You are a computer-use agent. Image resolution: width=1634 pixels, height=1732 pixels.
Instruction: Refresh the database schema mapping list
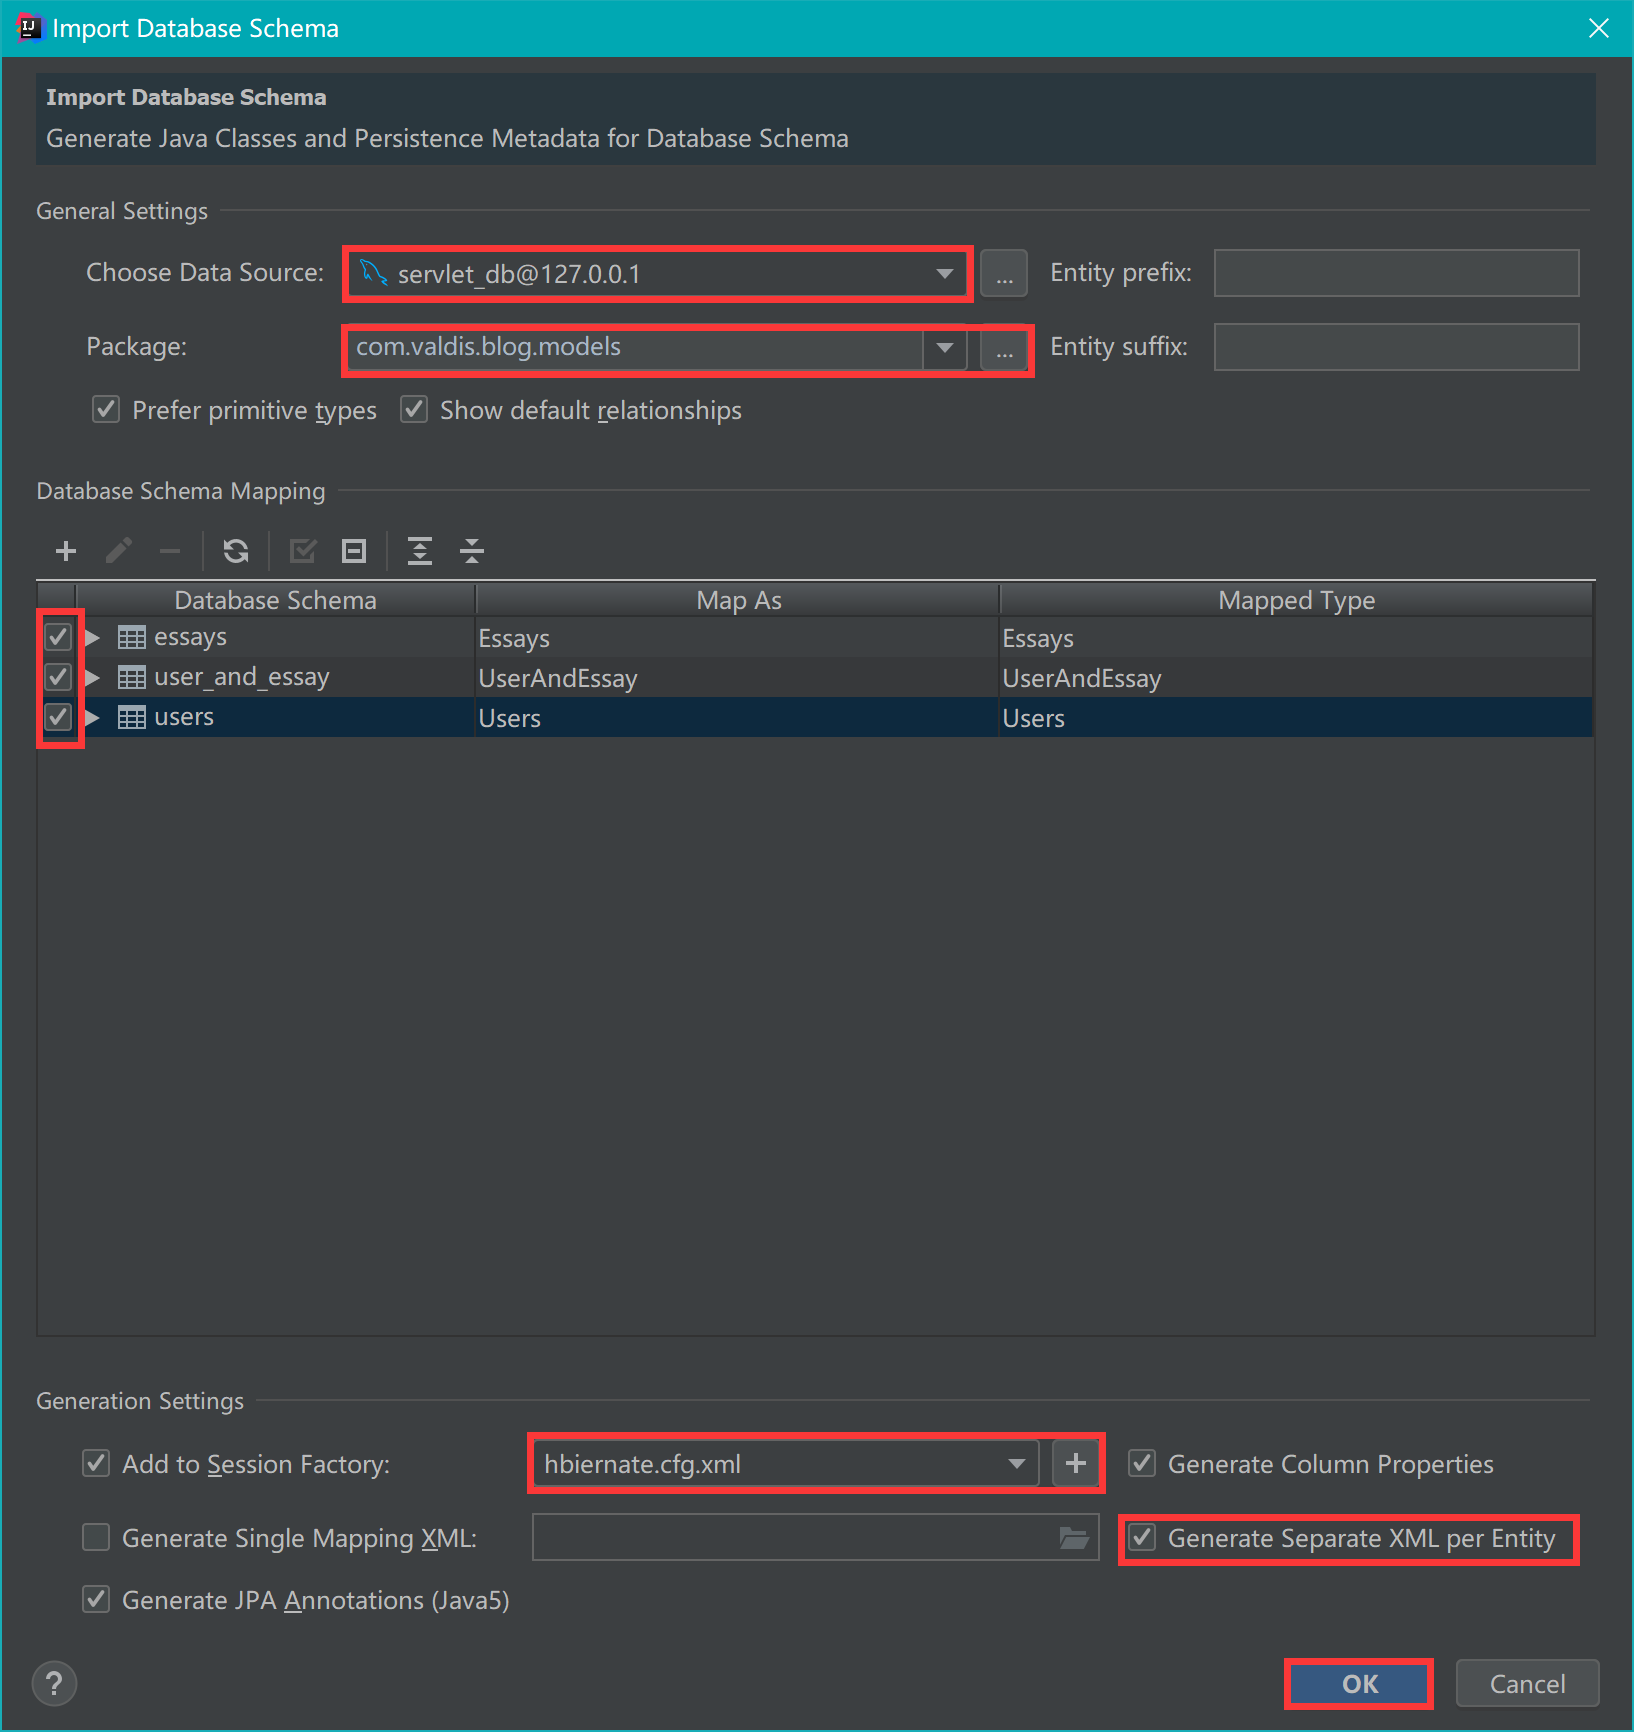(x=236, y=551)
